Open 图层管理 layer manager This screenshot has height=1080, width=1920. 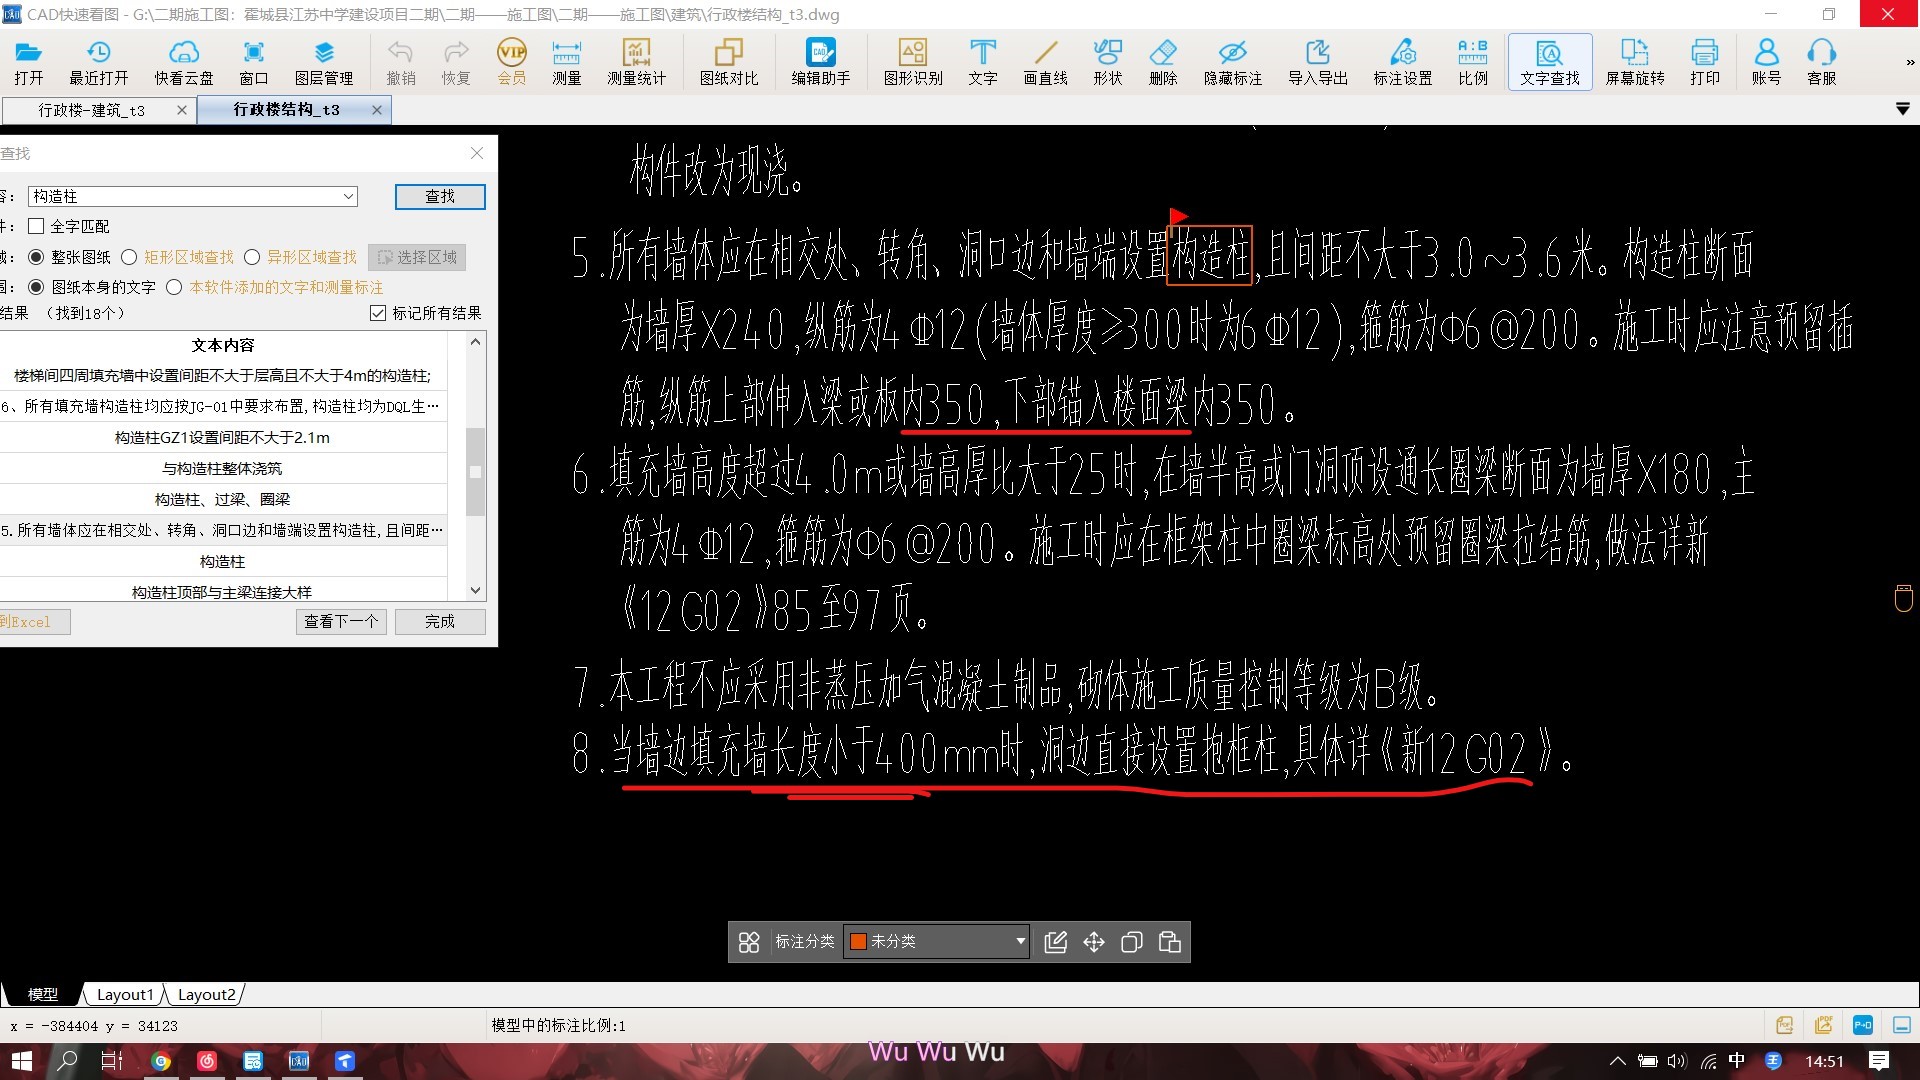click(323, 62)
